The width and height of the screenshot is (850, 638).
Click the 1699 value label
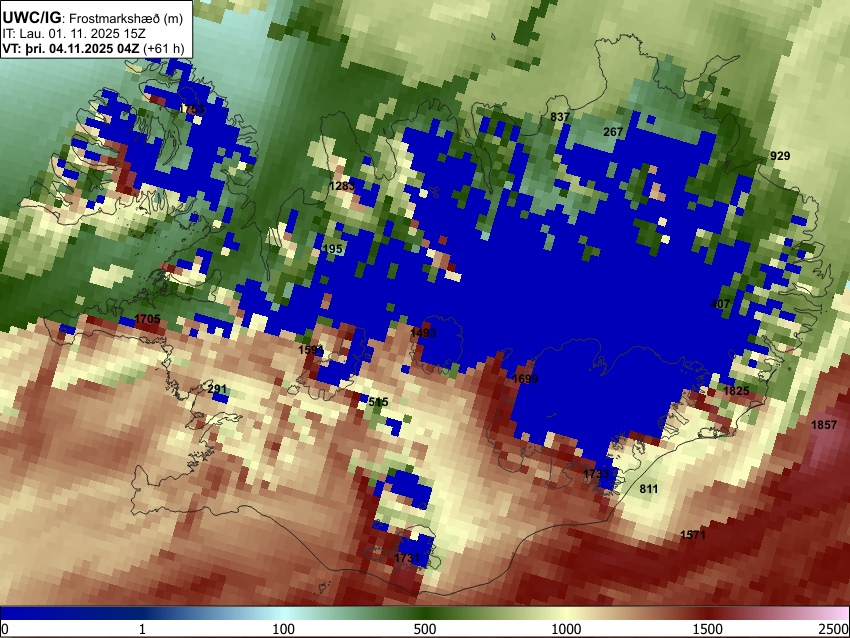click(x=525, y=378)
